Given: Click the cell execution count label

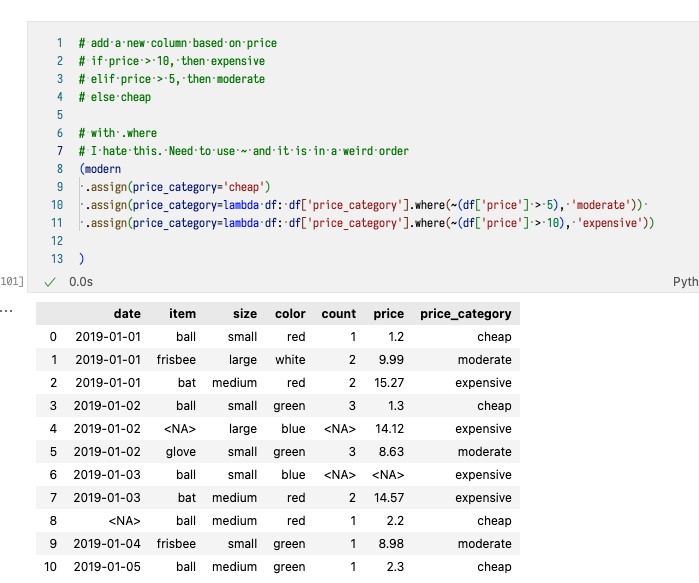Looking at the screenshot, I should (x=12, y=282).
